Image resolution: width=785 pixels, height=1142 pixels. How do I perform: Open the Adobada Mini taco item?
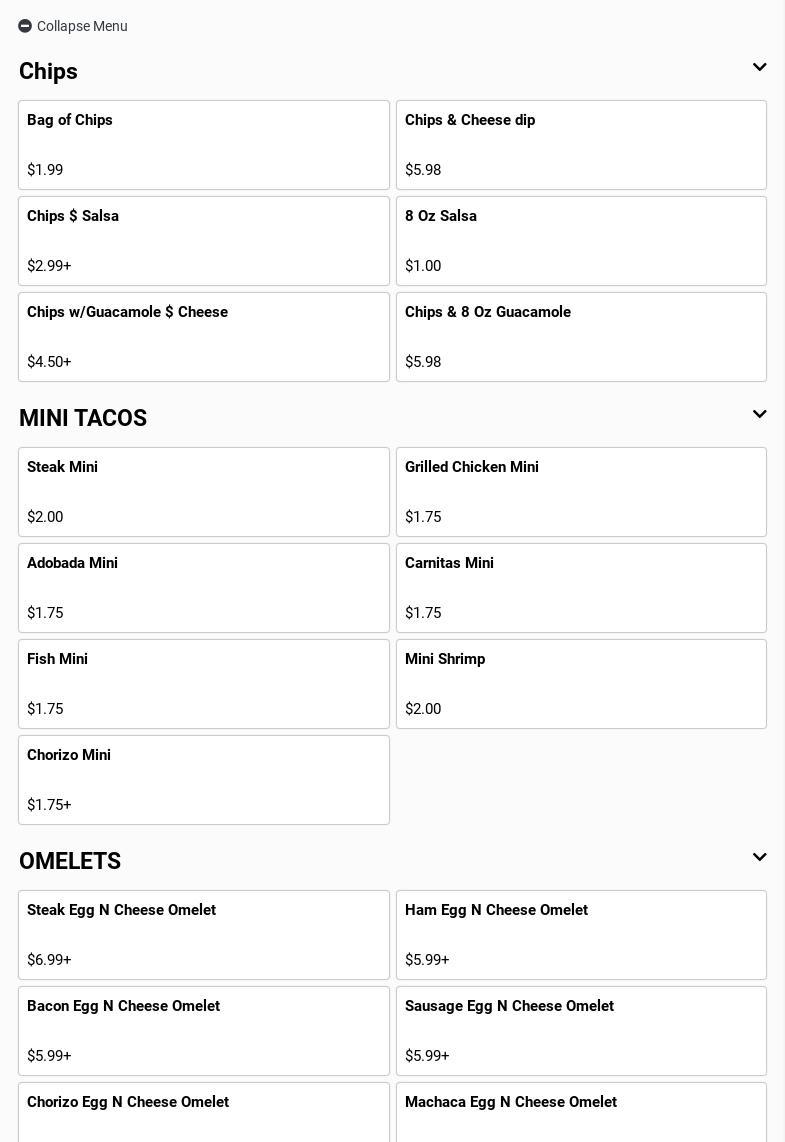click(204, 588)
